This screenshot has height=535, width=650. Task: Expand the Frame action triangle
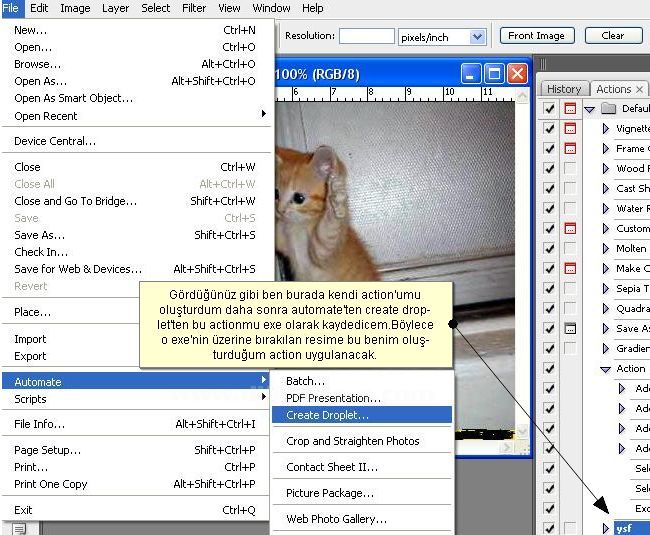[606, 148]
